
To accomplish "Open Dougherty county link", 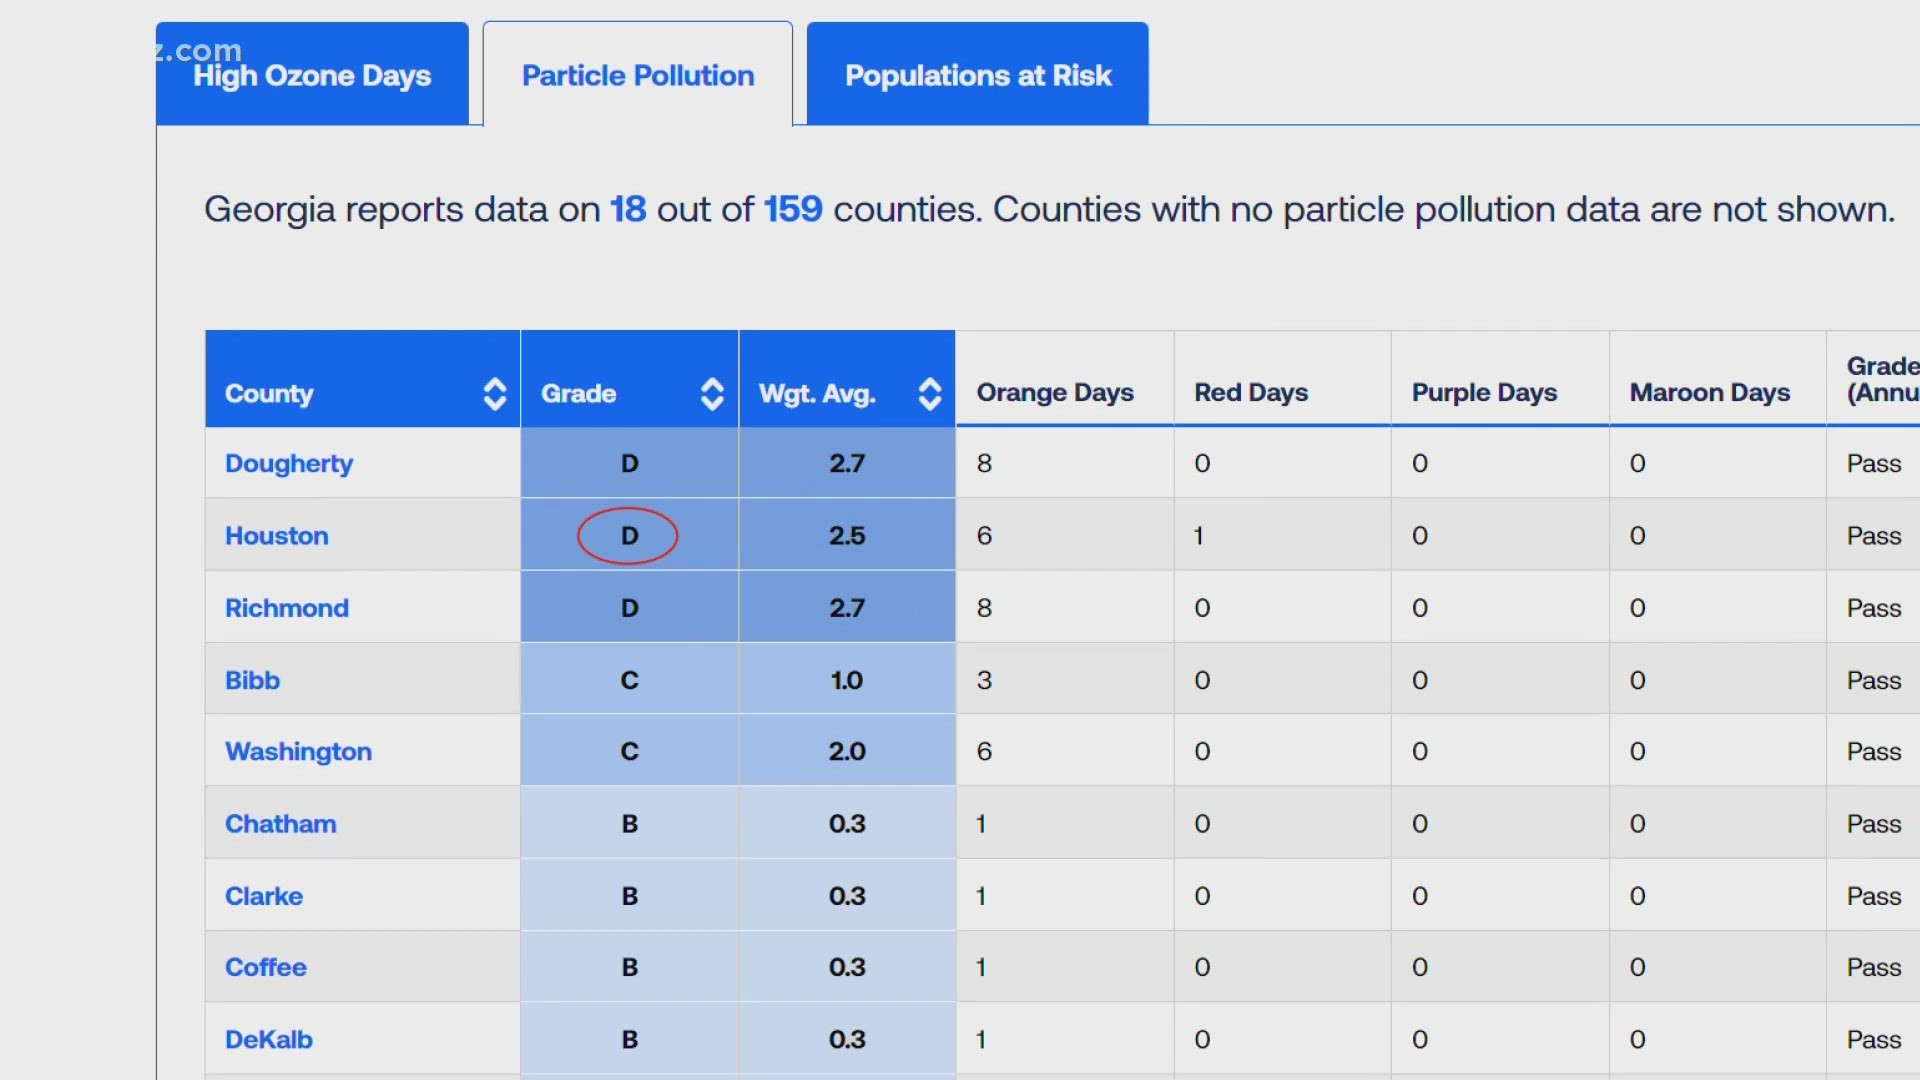I will click(x=289, y=464).
